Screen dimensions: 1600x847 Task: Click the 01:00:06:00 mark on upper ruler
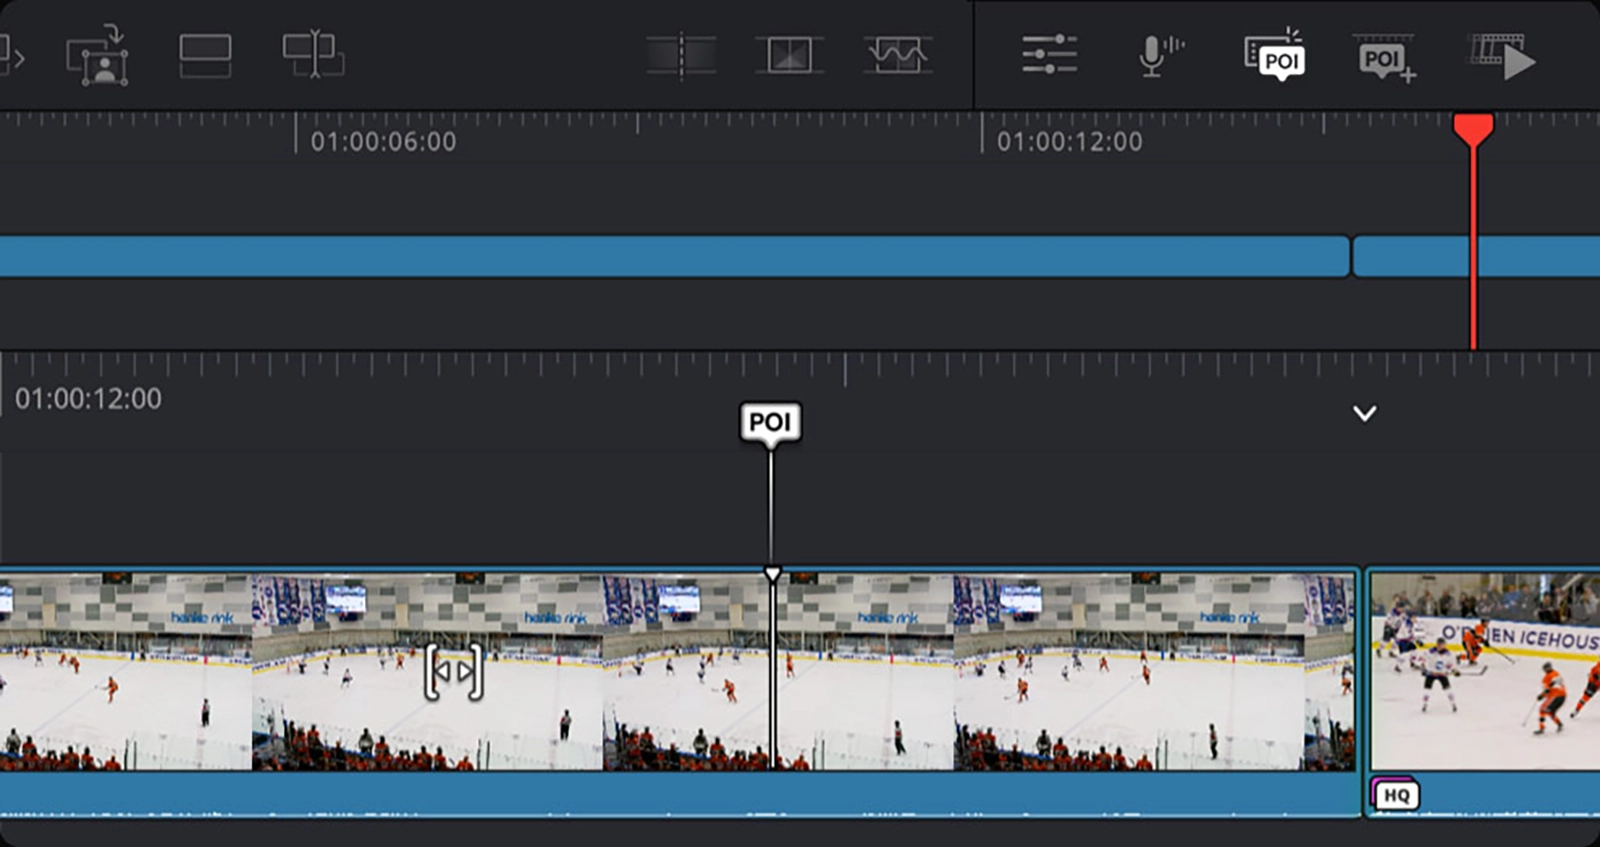click(x=383, y=142)
